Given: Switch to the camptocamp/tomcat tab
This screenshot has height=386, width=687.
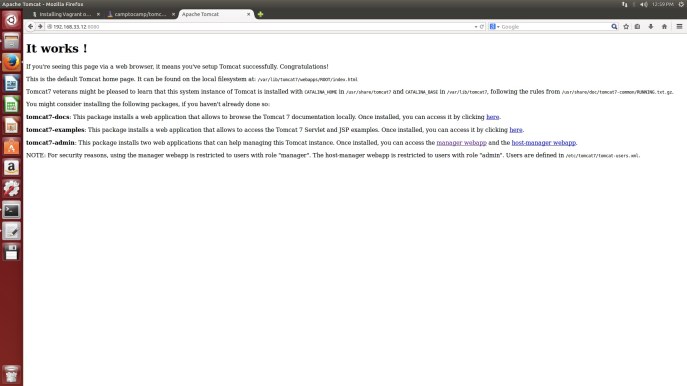Looking at the screenshot, I should pos(140,14).
